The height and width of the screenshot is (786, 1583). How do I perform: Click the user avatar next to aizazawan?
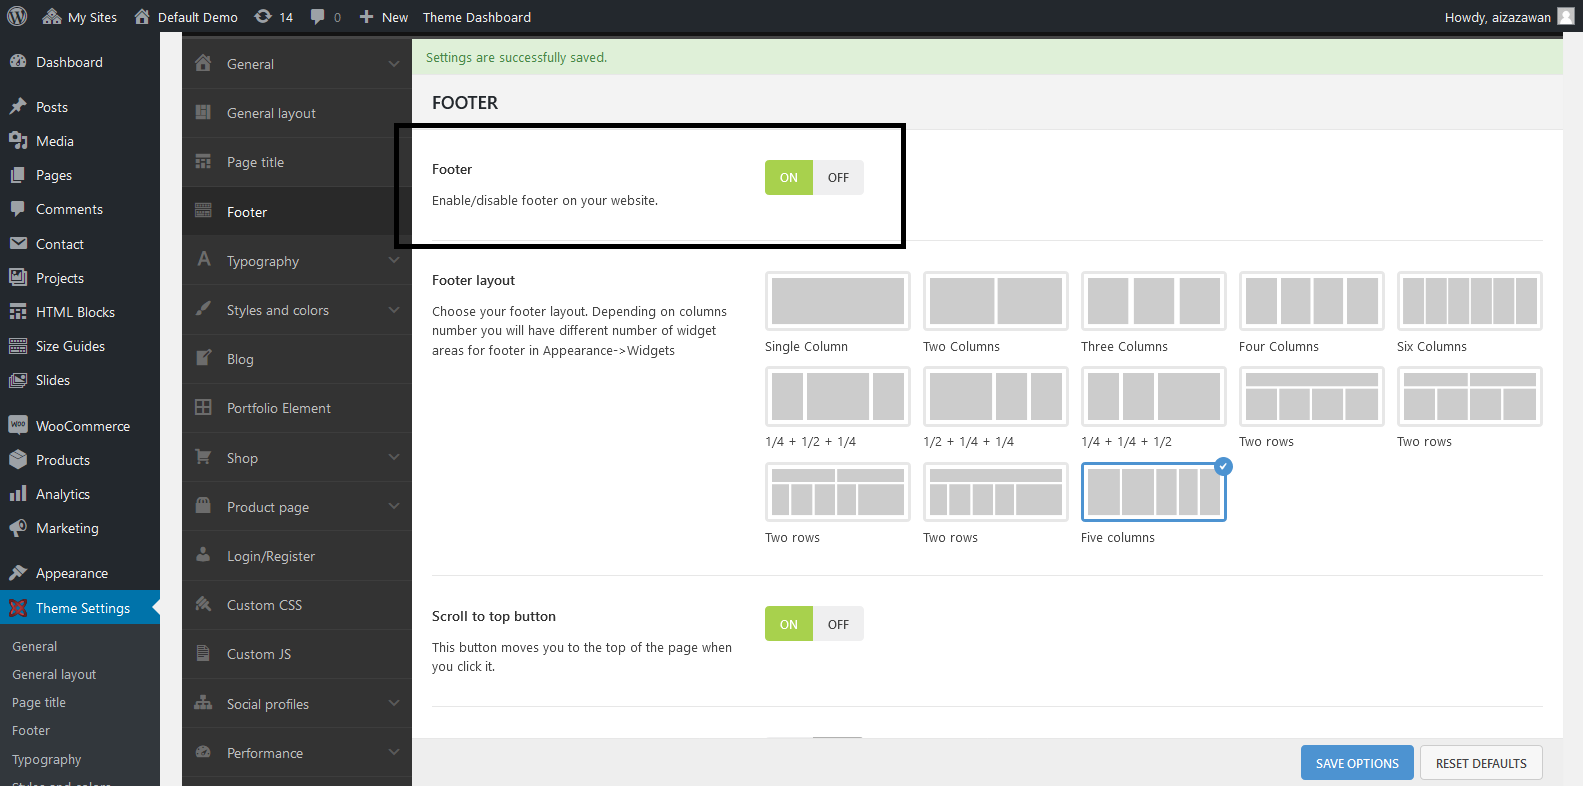coord(1566,17)
